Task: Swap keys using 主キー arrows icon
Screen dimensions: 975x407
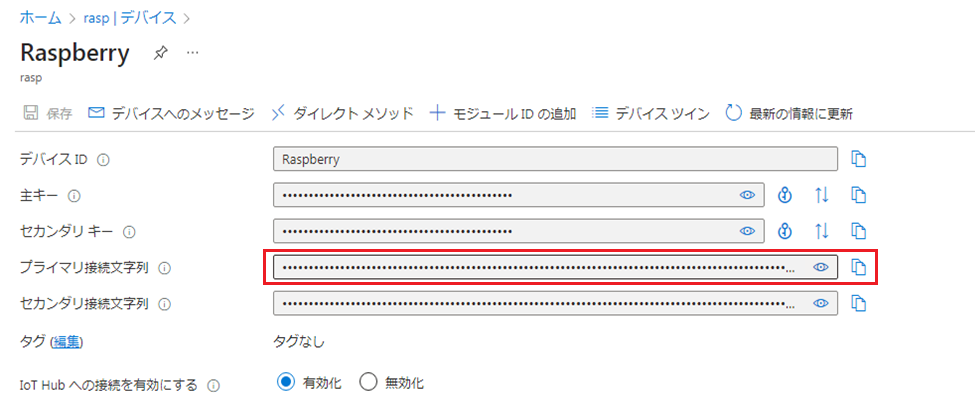Action: [822, 195]
